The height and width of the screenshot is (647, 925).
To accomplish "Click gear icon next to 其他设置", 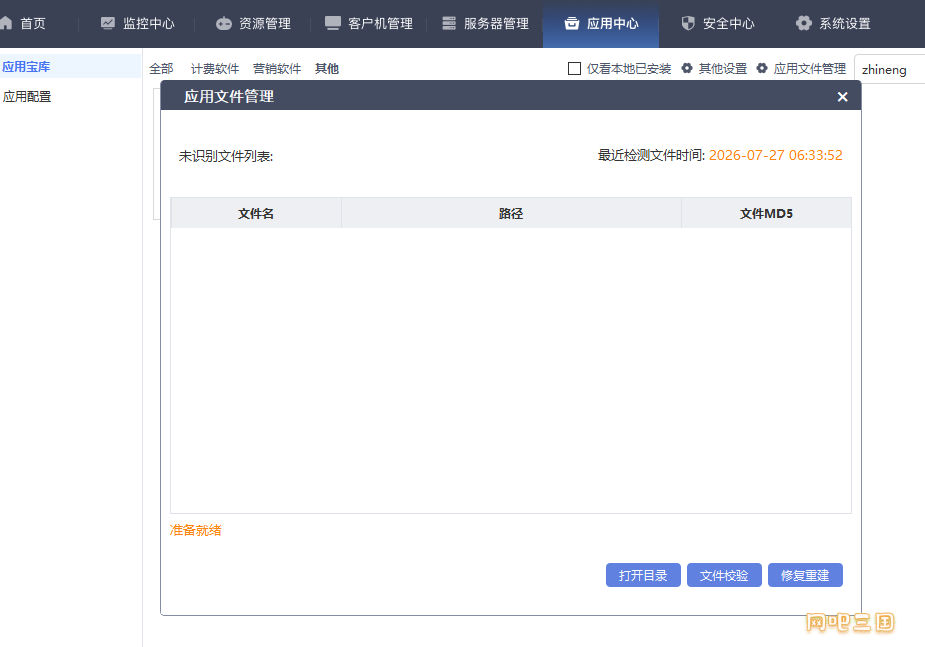I will point(687,68).
